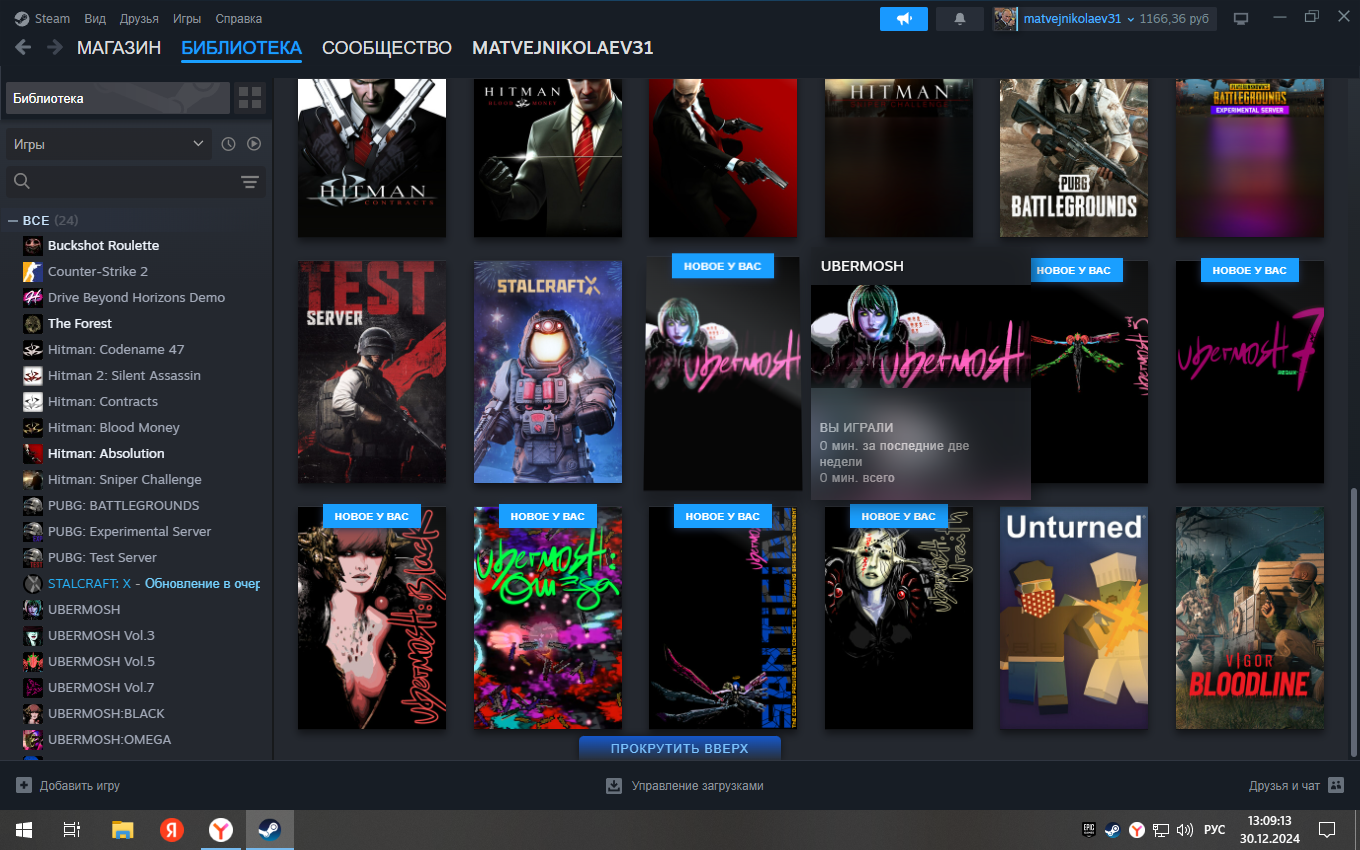Viewport: 1360px width, 850px height.
Task: Filter ready-to-play games icon
Action: click(254, 144)
